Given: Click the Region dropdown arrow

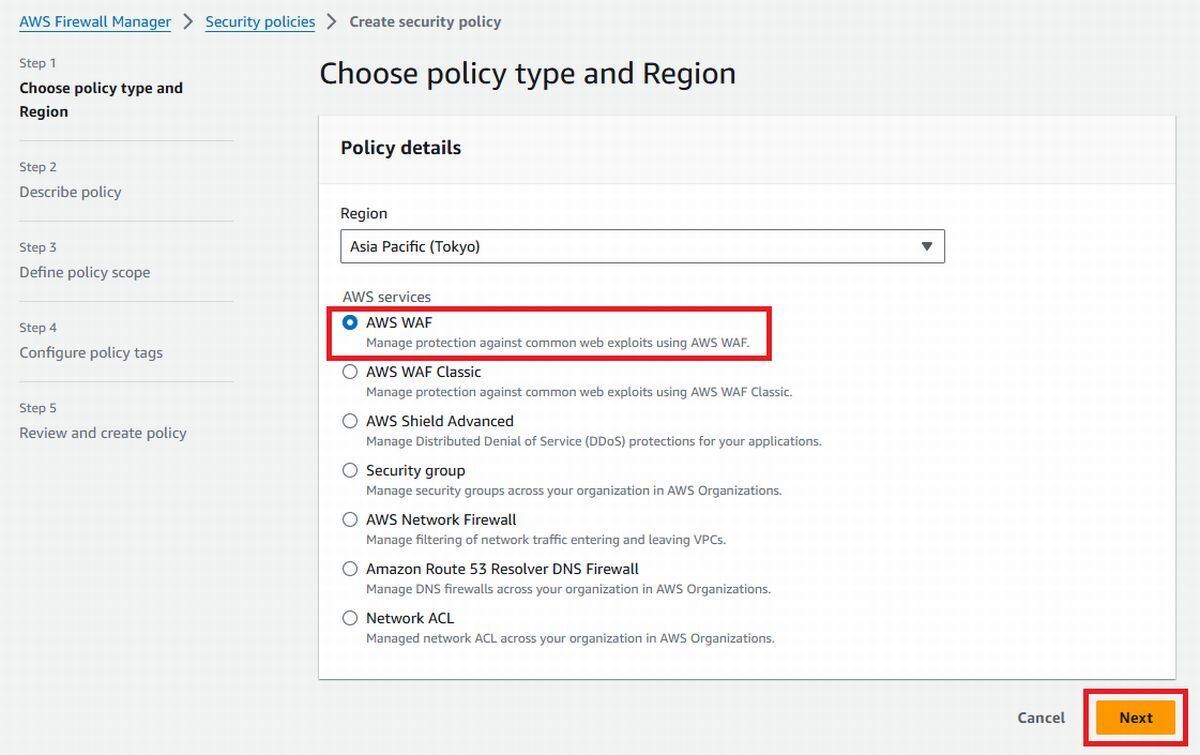Looking at the screenshot, I should [927, 246].
